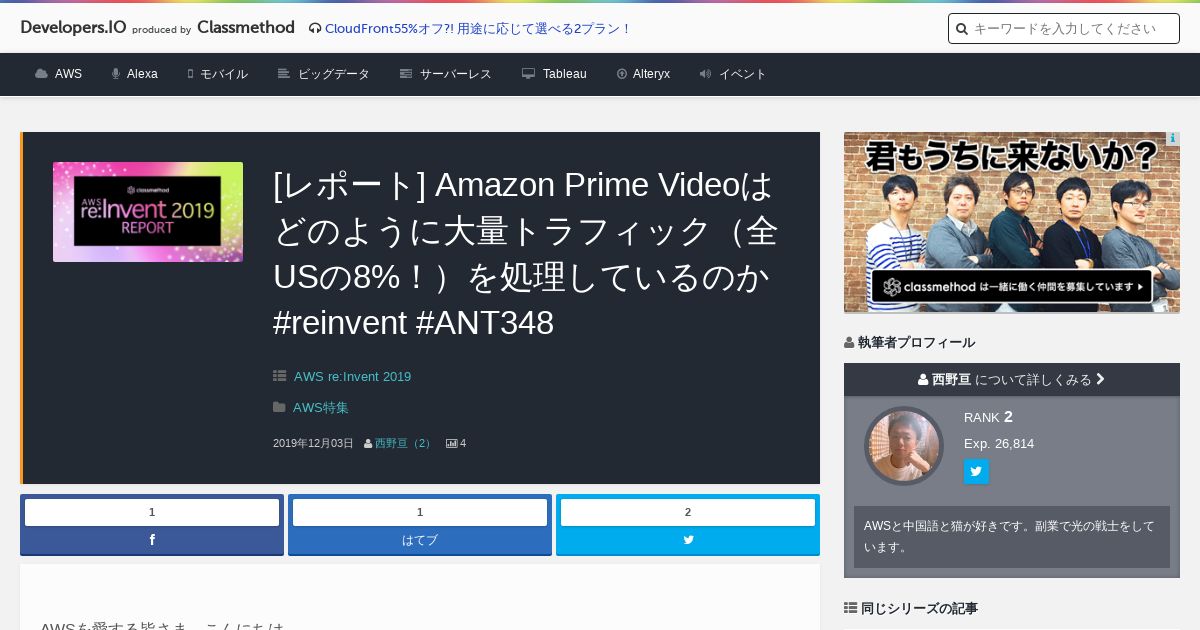Viewport: 1200px width, 630px height.
Task: Click the headset icon beside CloudFront promo
Action: (x=315, y=28)
